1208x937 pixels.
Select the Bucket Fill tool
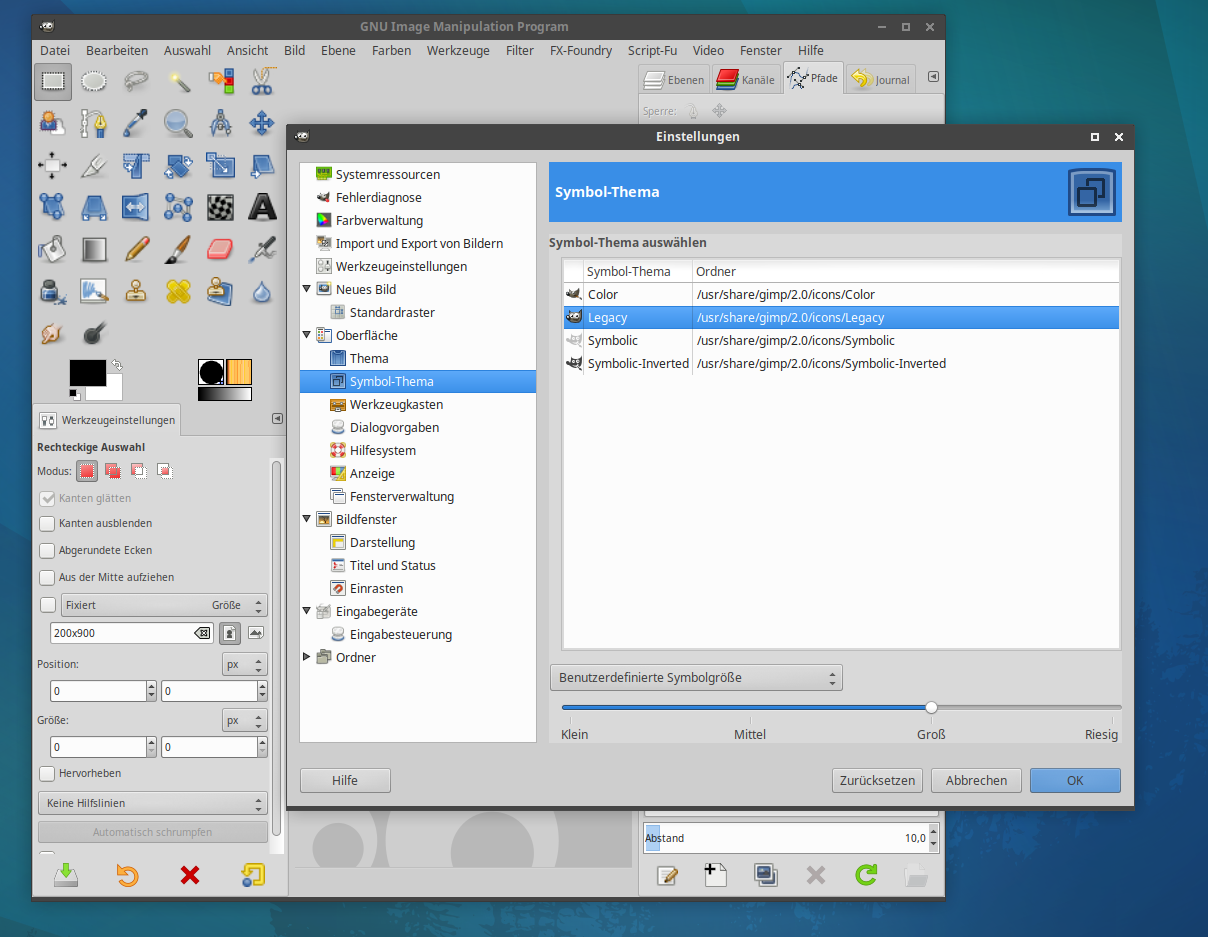tap(52, 249)
